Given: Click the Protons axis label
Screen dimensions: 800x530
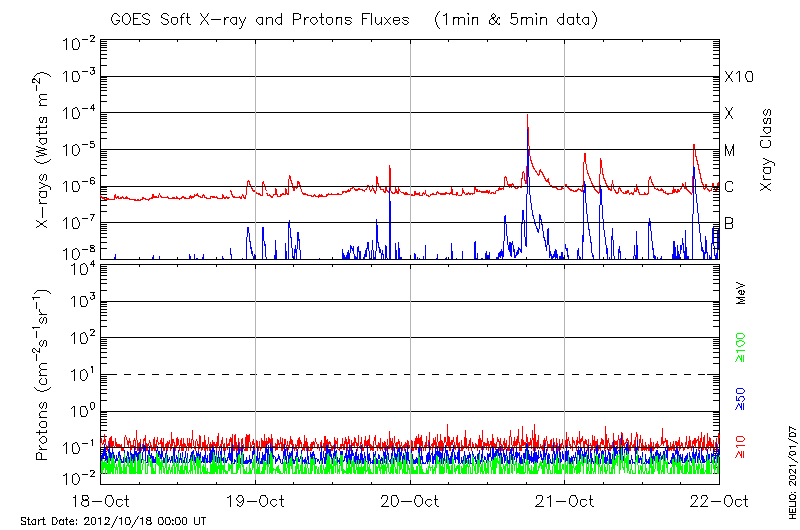Looking at the screenshot, I should [x=43, y=375].
